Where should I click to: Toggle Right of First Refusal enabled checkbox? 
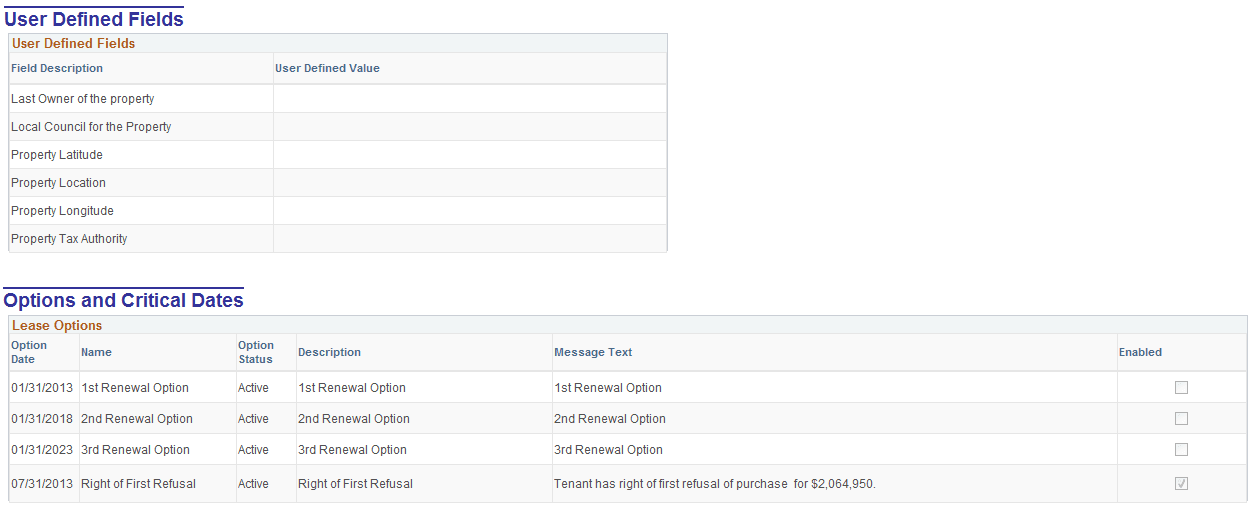coord(1181,484)
